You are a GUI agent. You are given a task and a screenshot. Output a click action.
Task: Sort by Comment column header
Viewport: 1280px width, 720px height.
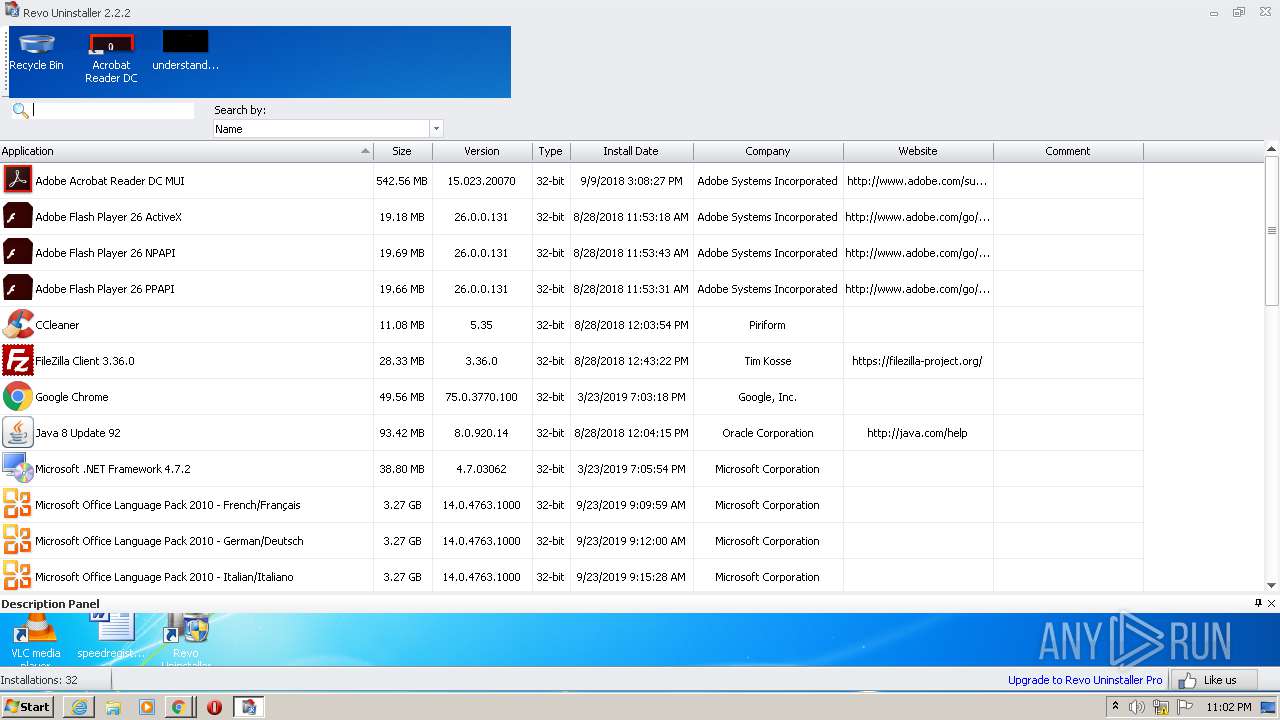(x=1068, y=151)
